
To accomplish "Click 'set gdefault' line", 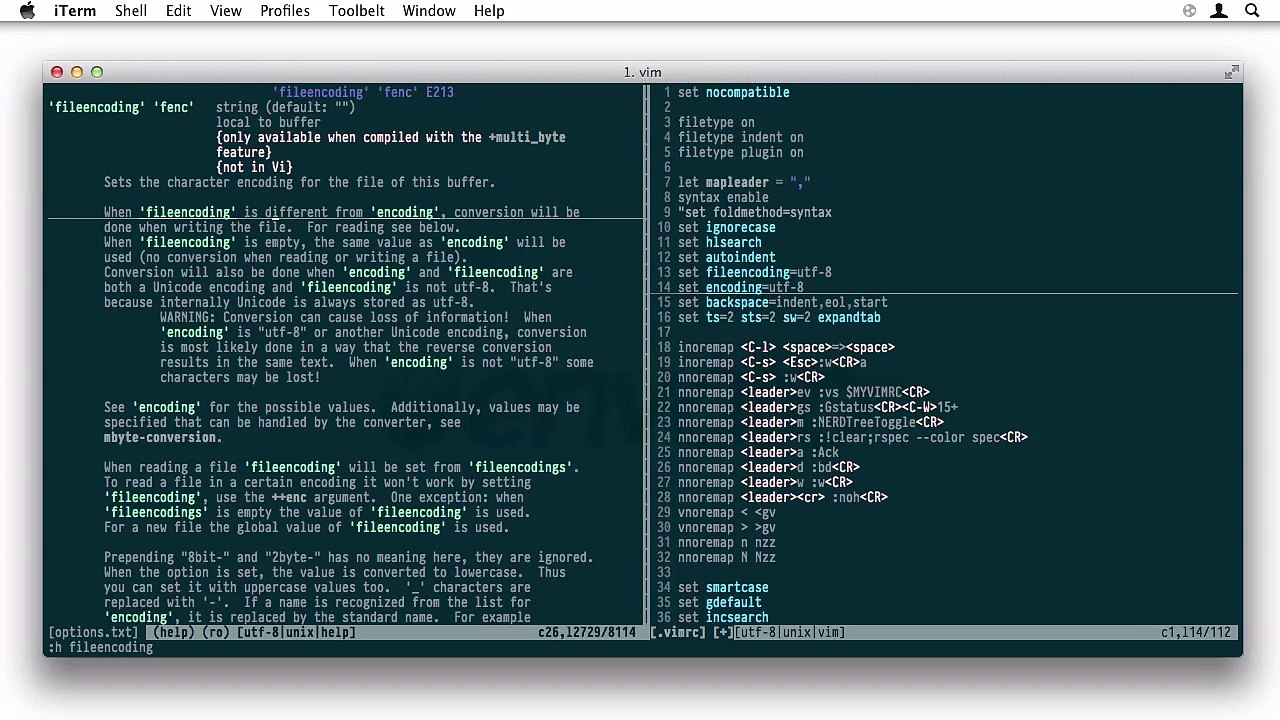I will point(720,603).
